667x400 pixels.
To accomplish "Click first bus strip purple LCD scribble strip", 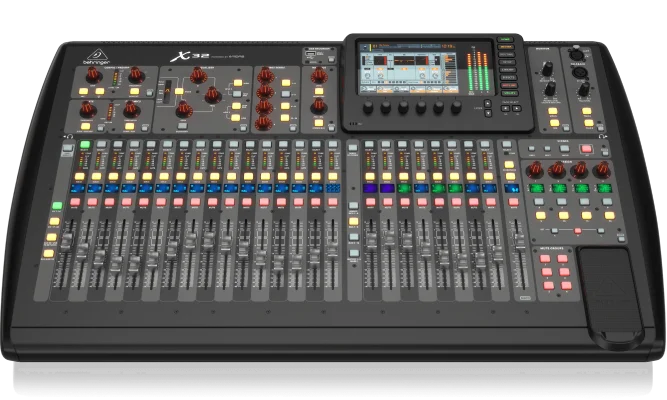I will point(370,189).
